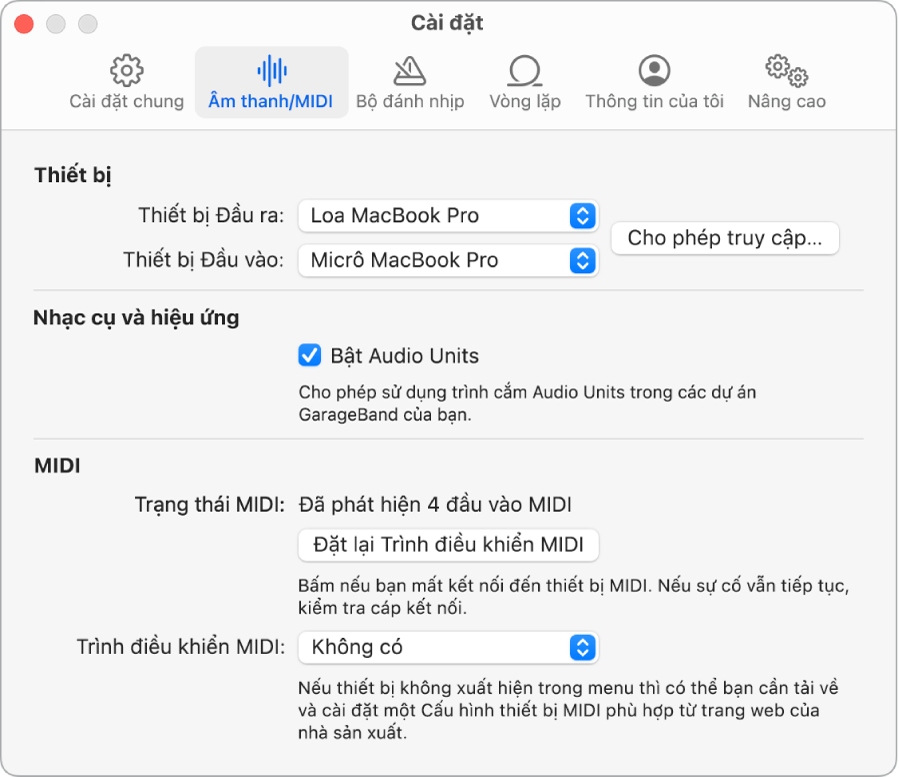Viewport: 899px width, 777px height.
Task: Switch to the Bộ đánh nhịp tab
Action: (409, 82)
